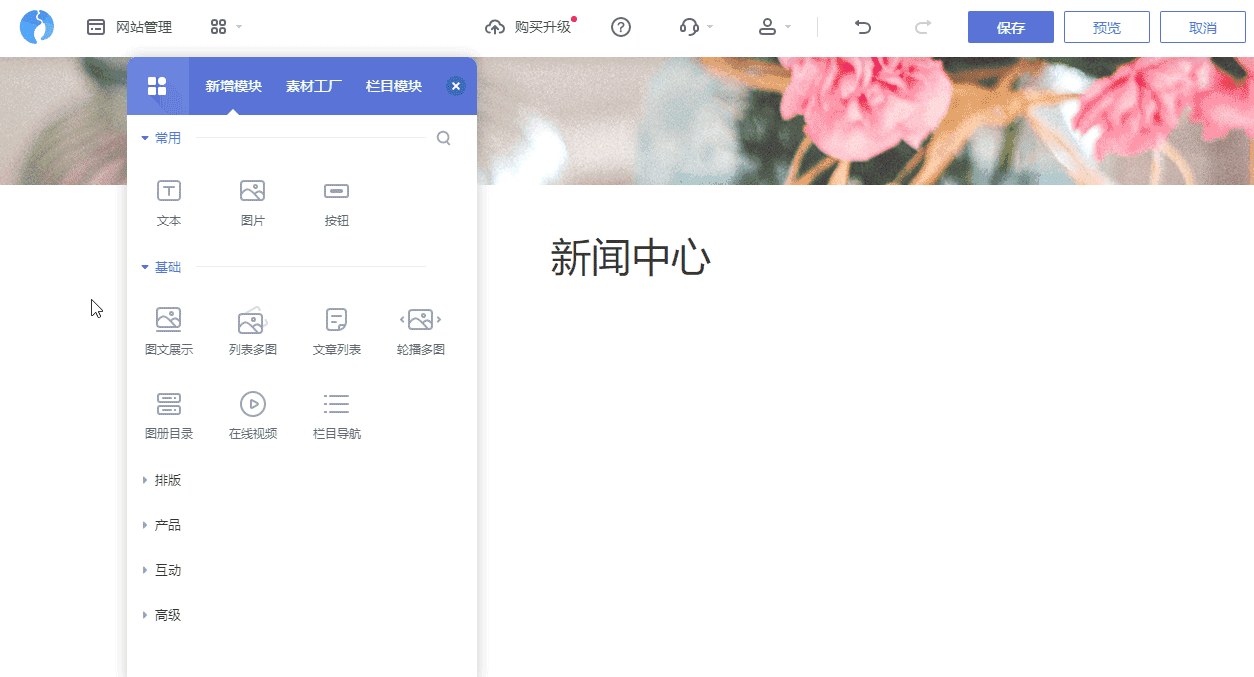Click the 保存 save button
The image size is (1254, 677).
[1011, 27]
